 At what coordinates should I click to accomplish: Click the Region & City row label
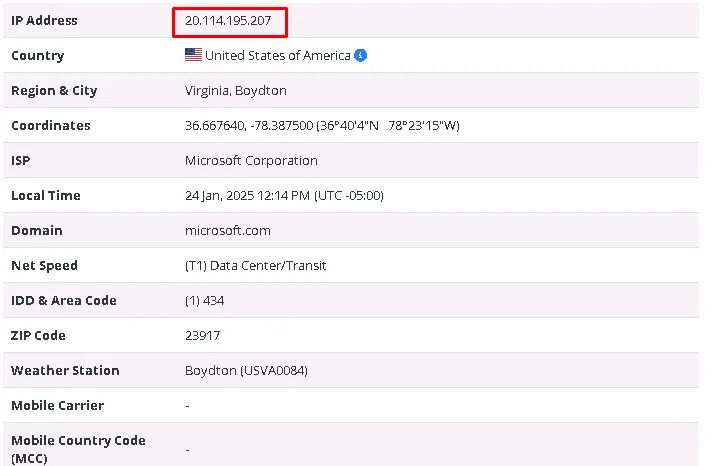click(54, 90)
